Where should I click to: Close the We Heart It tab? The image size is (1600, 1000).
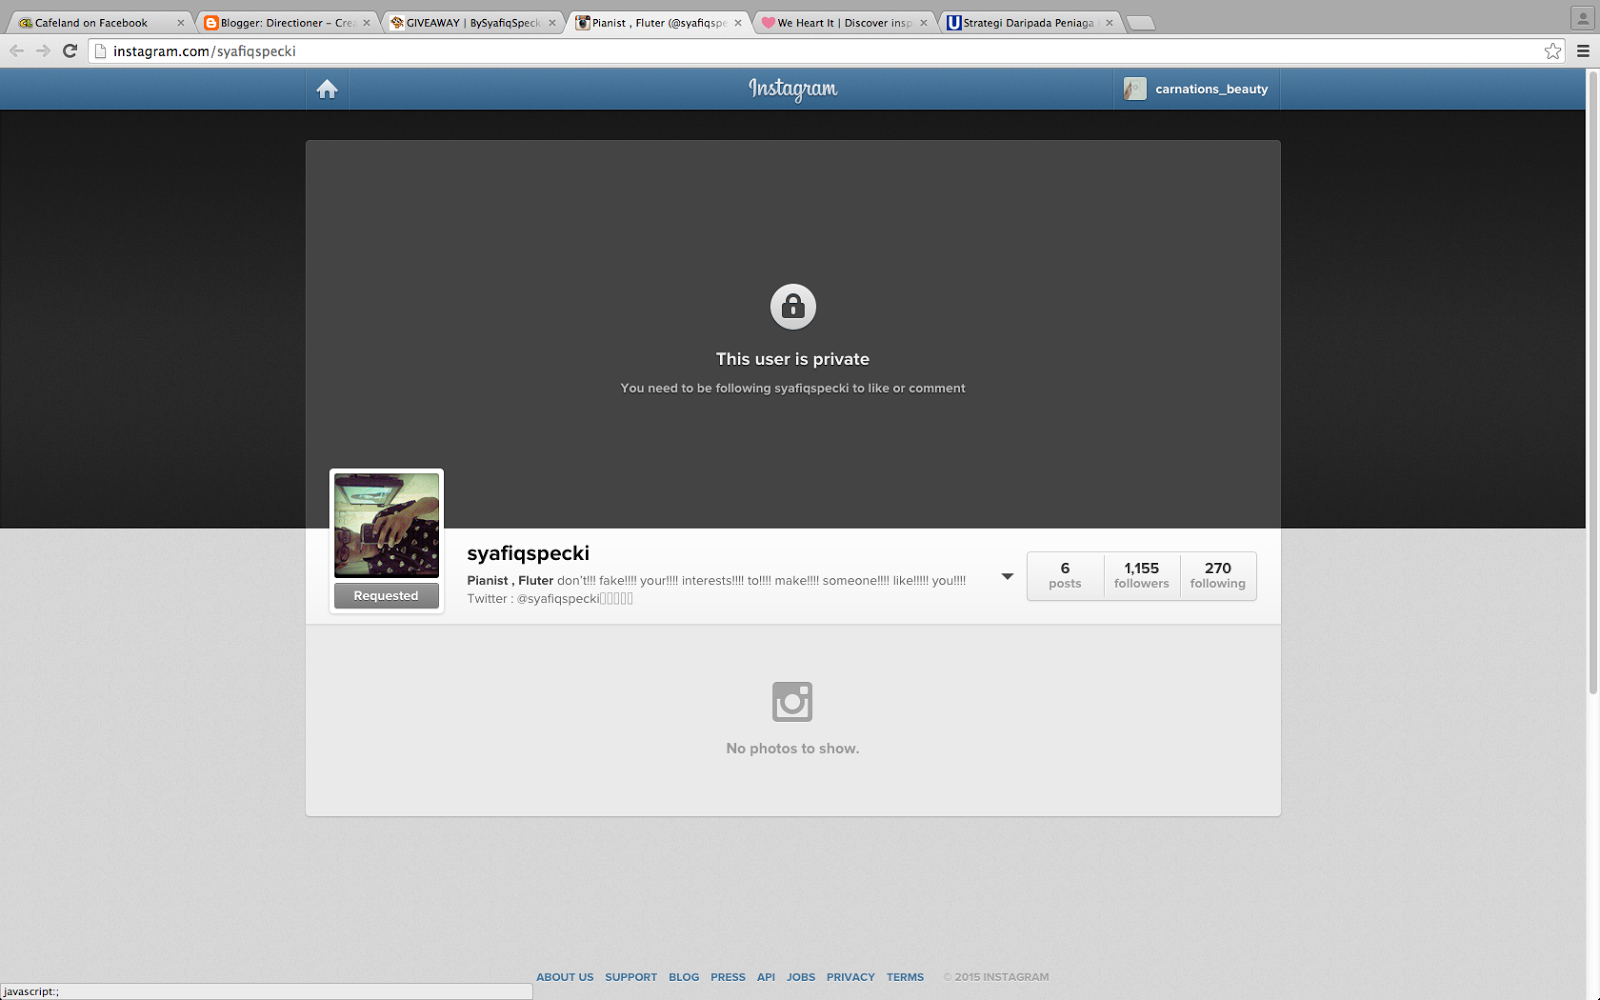pos(924,23)
